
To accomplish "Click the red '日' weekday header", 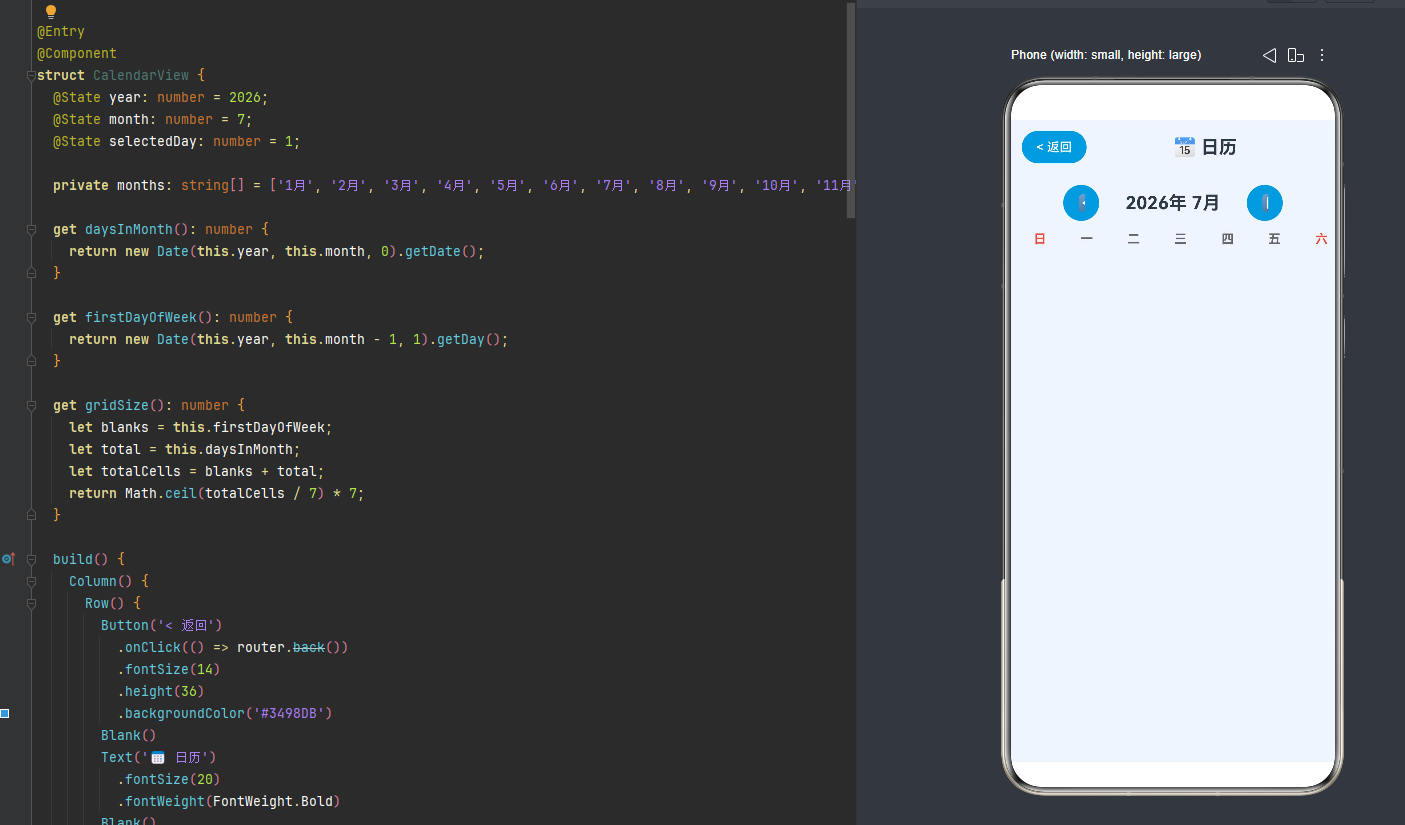I will (1040, 239).
